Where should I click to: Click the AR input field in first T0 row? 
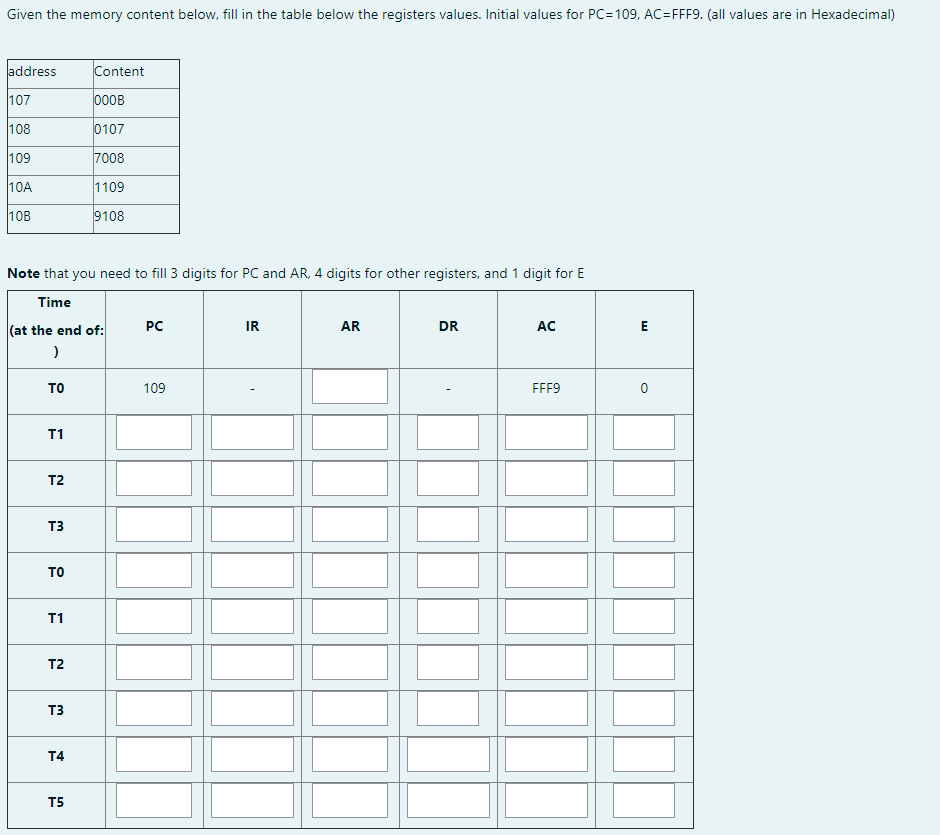tap(350, 387)
